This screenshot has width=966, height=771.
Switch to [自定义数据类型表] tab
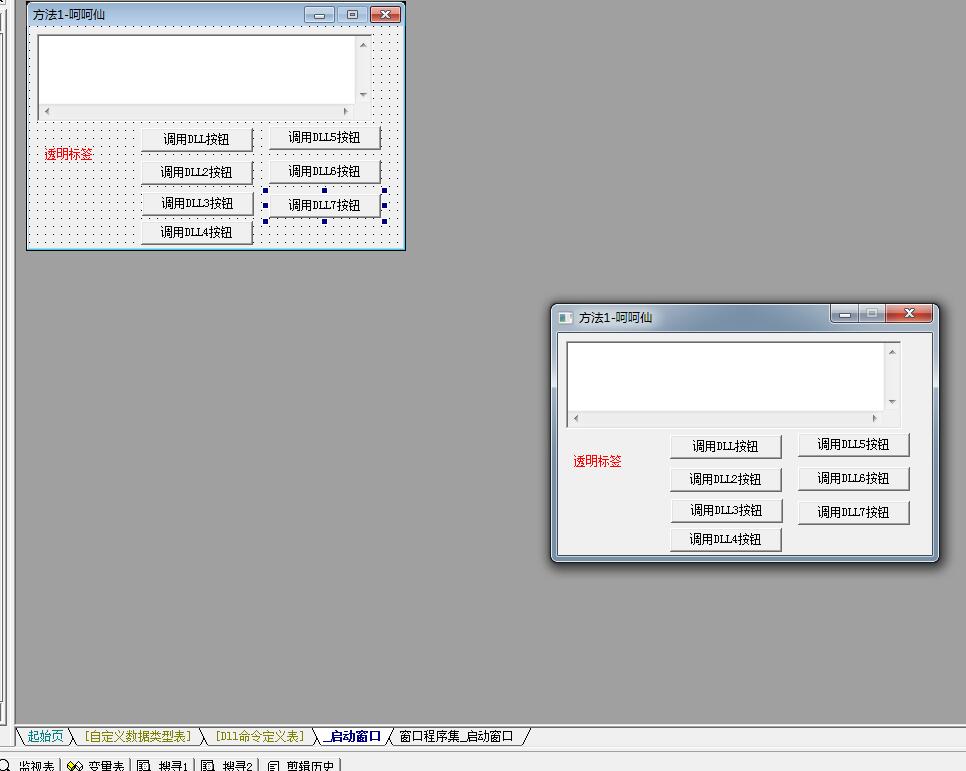(137, 736)
